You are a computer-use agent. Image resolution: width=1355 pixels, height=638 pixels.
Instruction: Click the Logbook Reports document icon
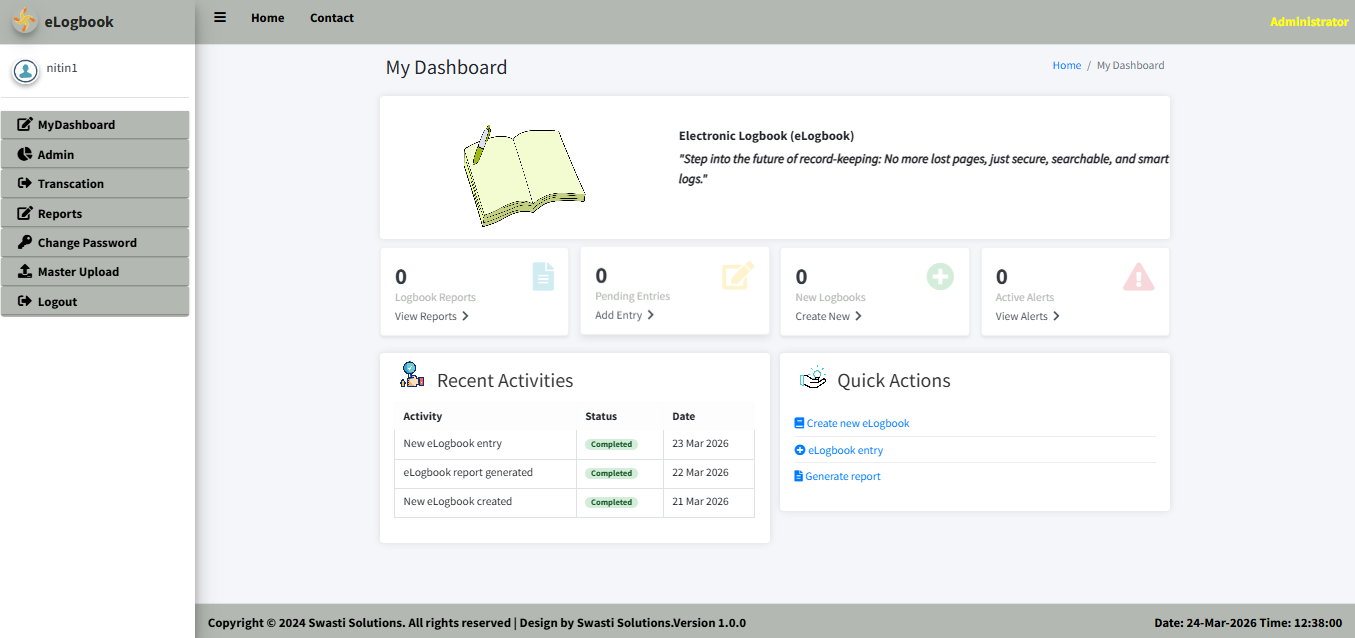coord(542,276)
